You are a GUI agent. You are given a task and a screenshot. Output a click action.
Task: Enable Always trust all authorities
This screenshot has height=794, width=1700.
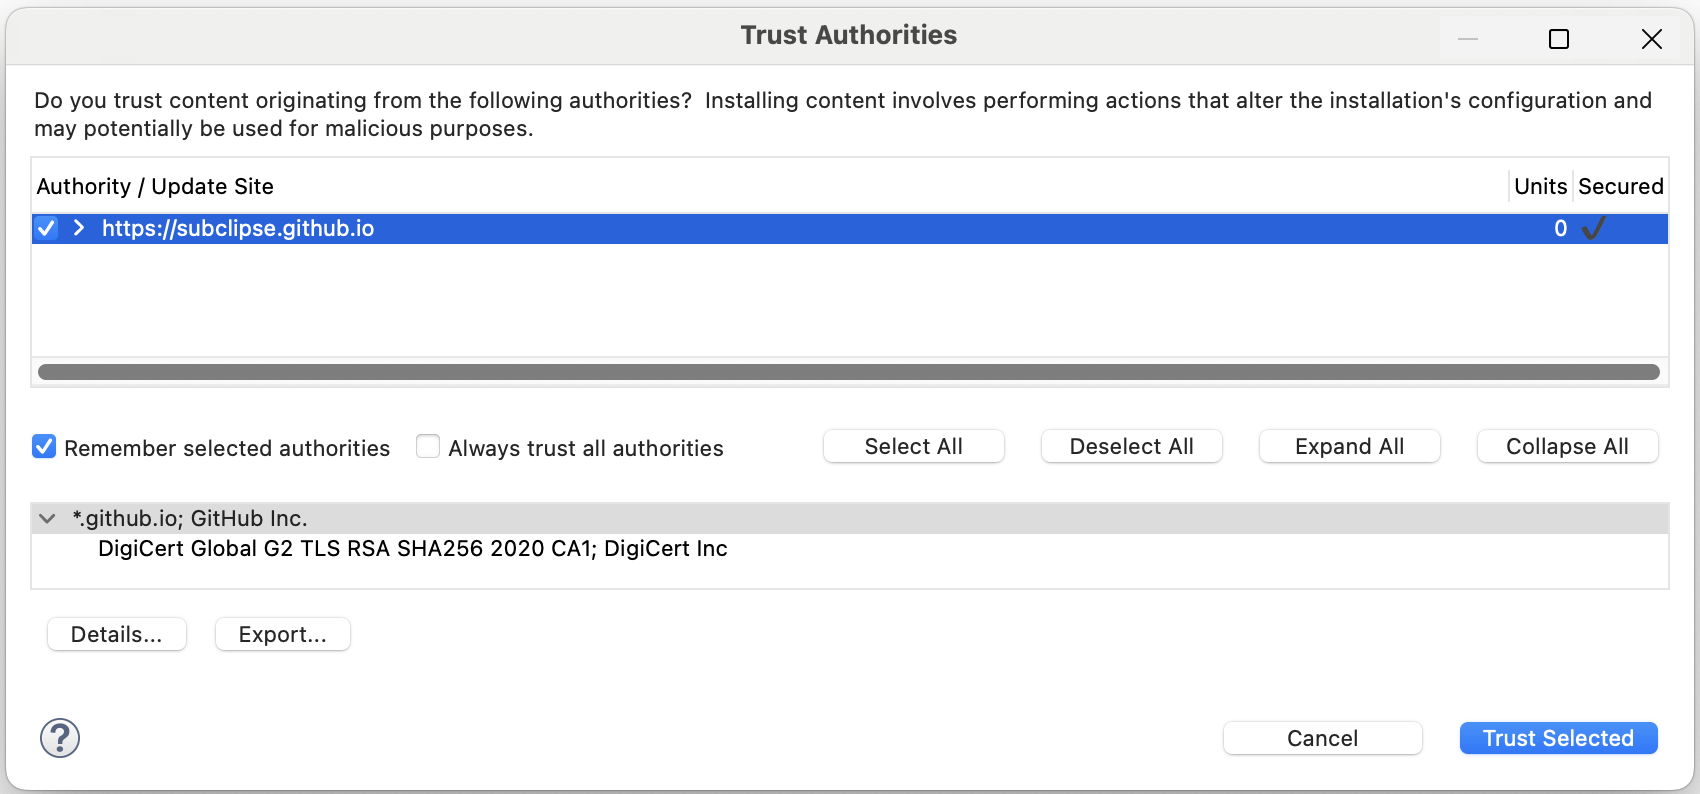(427, 447)
